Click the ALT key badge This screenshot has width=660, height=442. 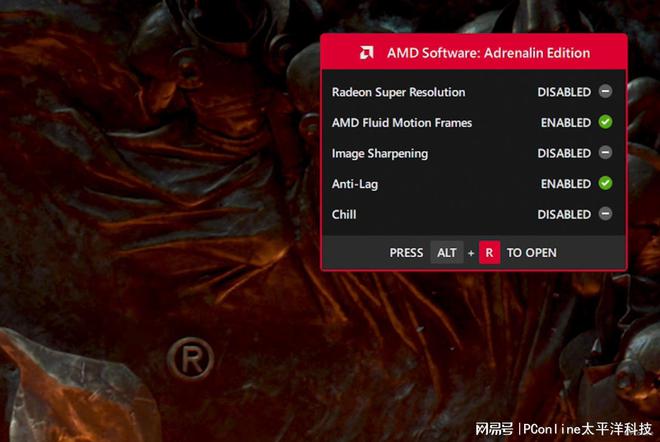click(447, 253)
